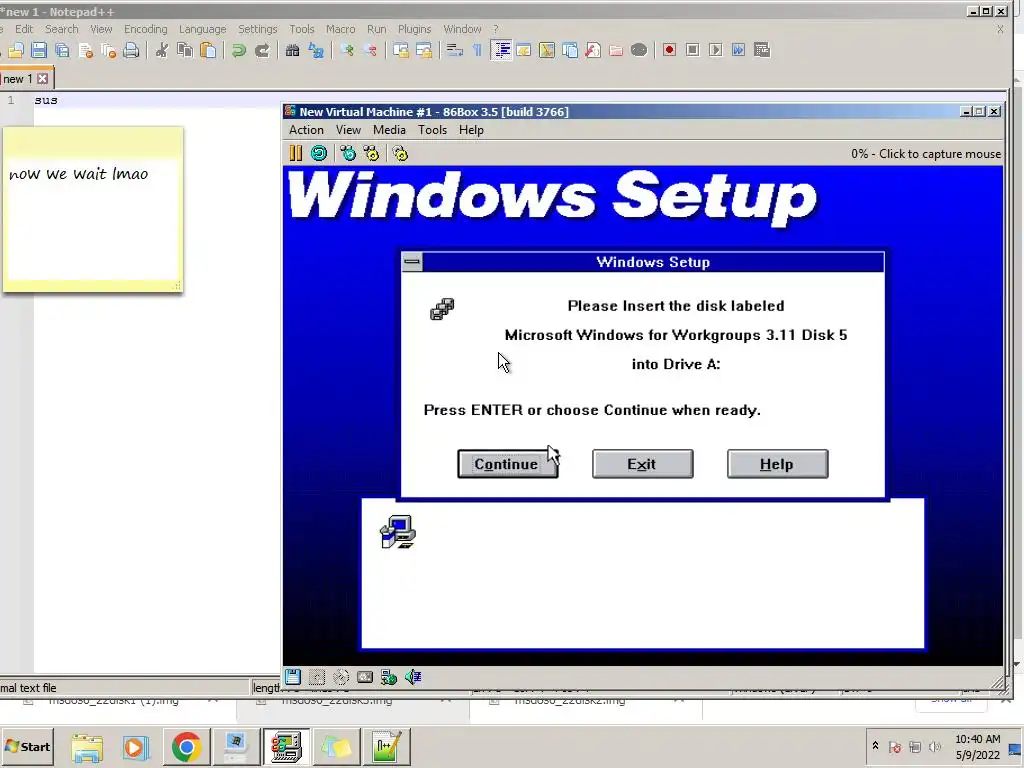Screen dimensions: 1024x768
Task: Open Plugins menu in Notepad++
Action: pyautogui.click(x=414, y=29)
